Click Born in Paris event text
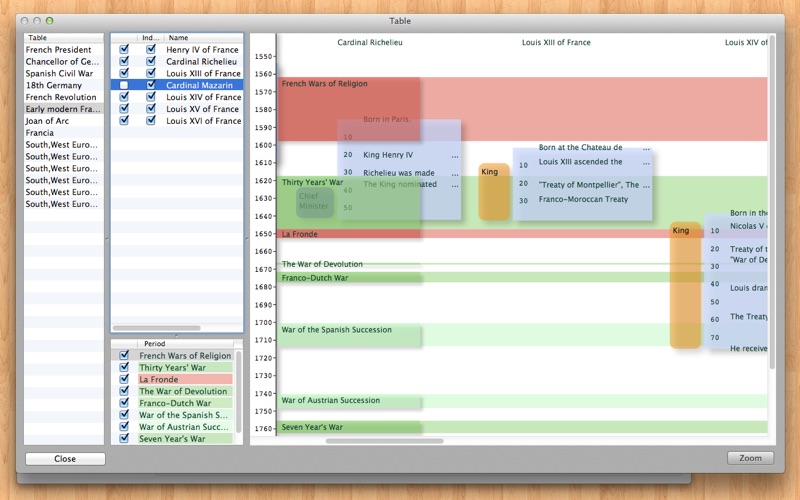Image resolution: width=800 pixels, height=500 pixels. tap(387, 119)
